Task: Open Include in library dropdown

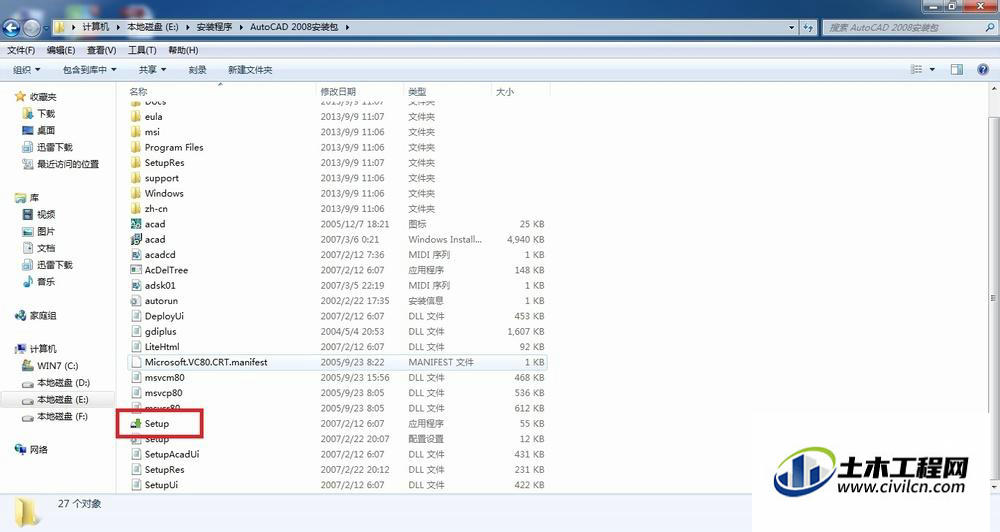Action: 89,70
